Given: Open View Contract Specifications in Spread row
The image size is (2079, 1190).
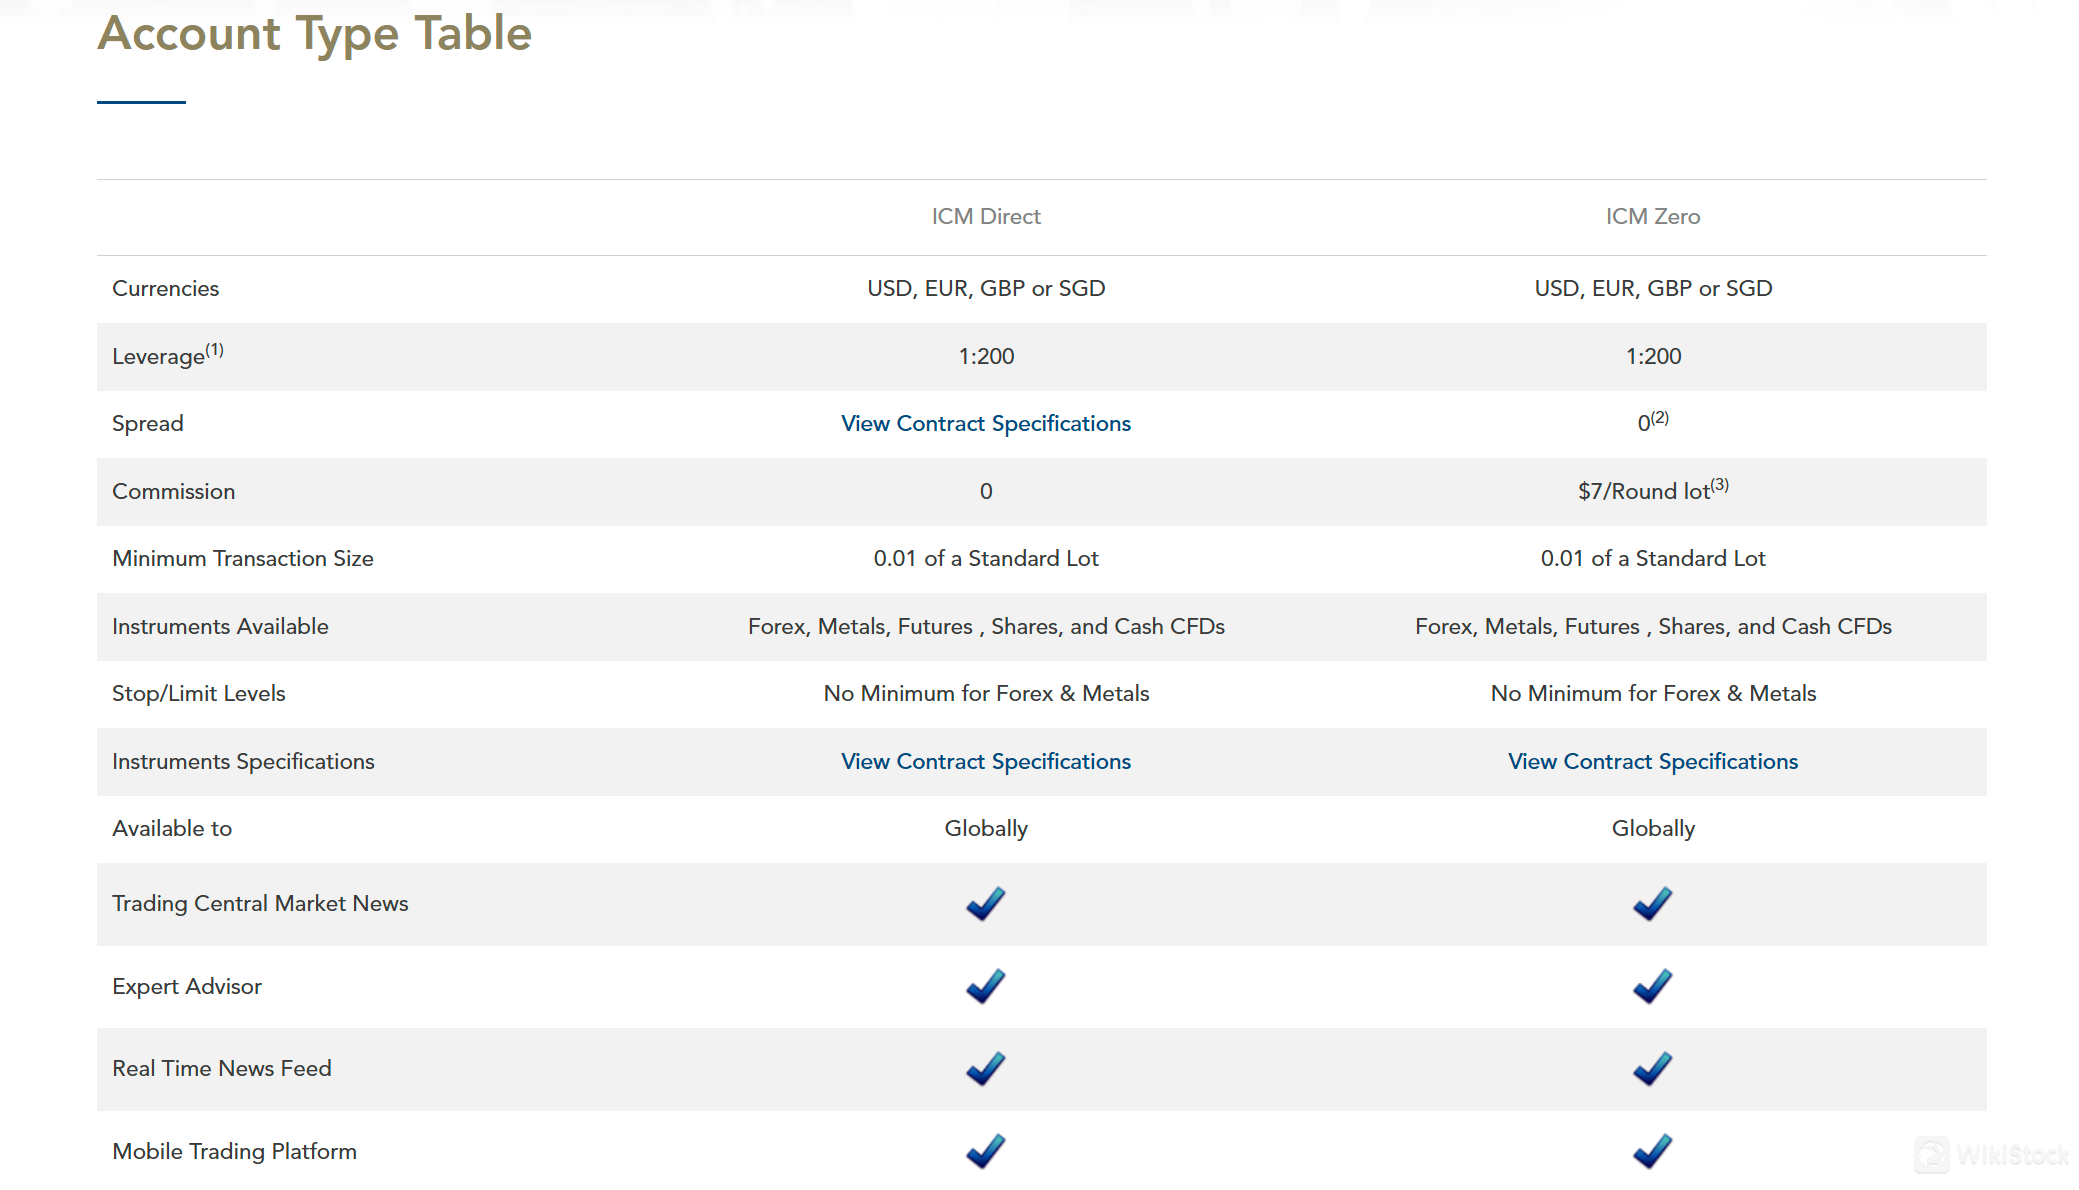Looking at the screenshot, I should pos(986,424).
